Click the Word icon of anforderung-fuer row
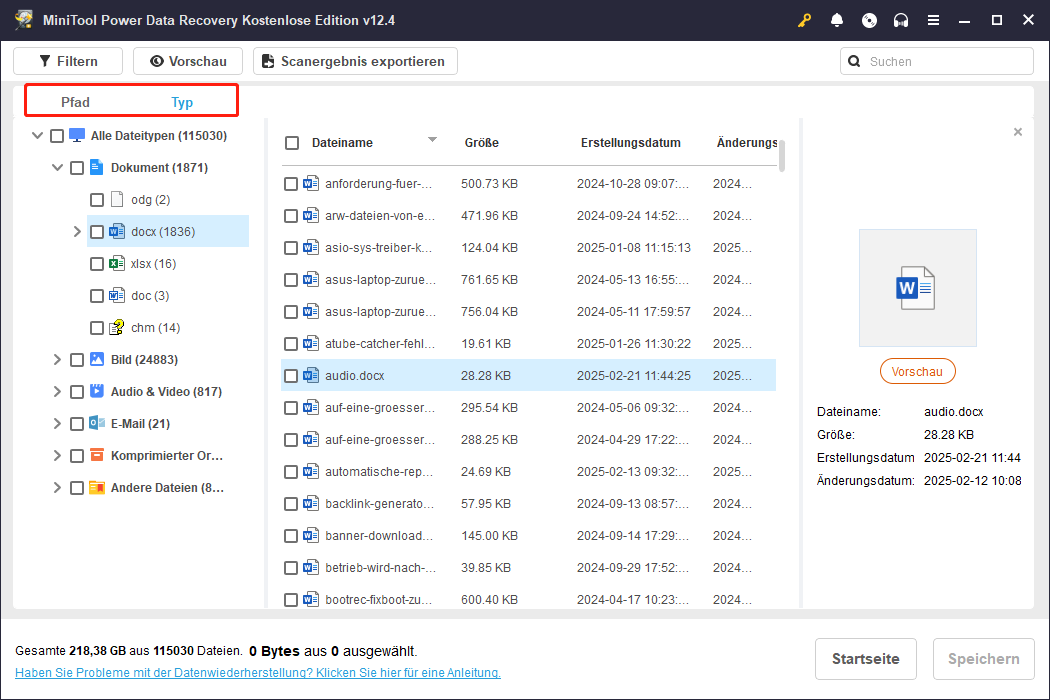This screenshot has width=1050, height=700. click(x=311, y=184)
